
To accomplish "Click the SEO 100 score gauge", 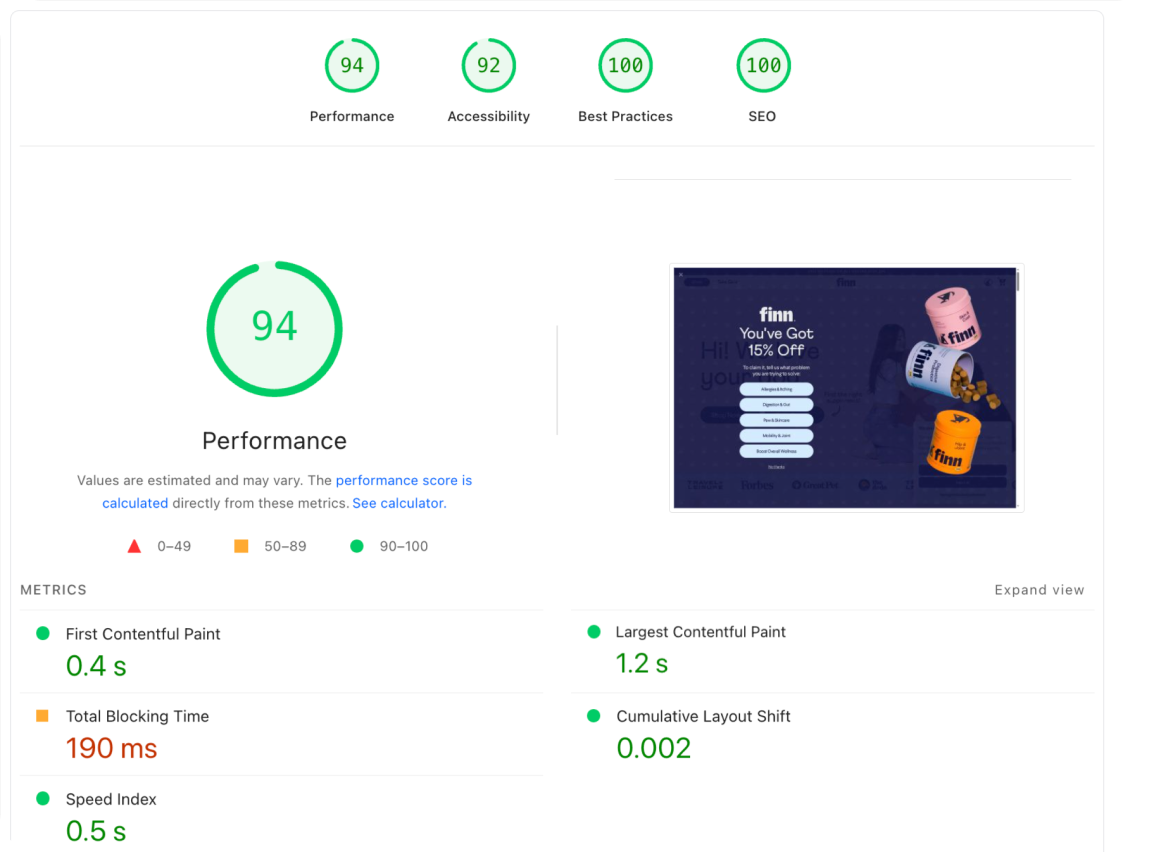I will pos(763,66).
